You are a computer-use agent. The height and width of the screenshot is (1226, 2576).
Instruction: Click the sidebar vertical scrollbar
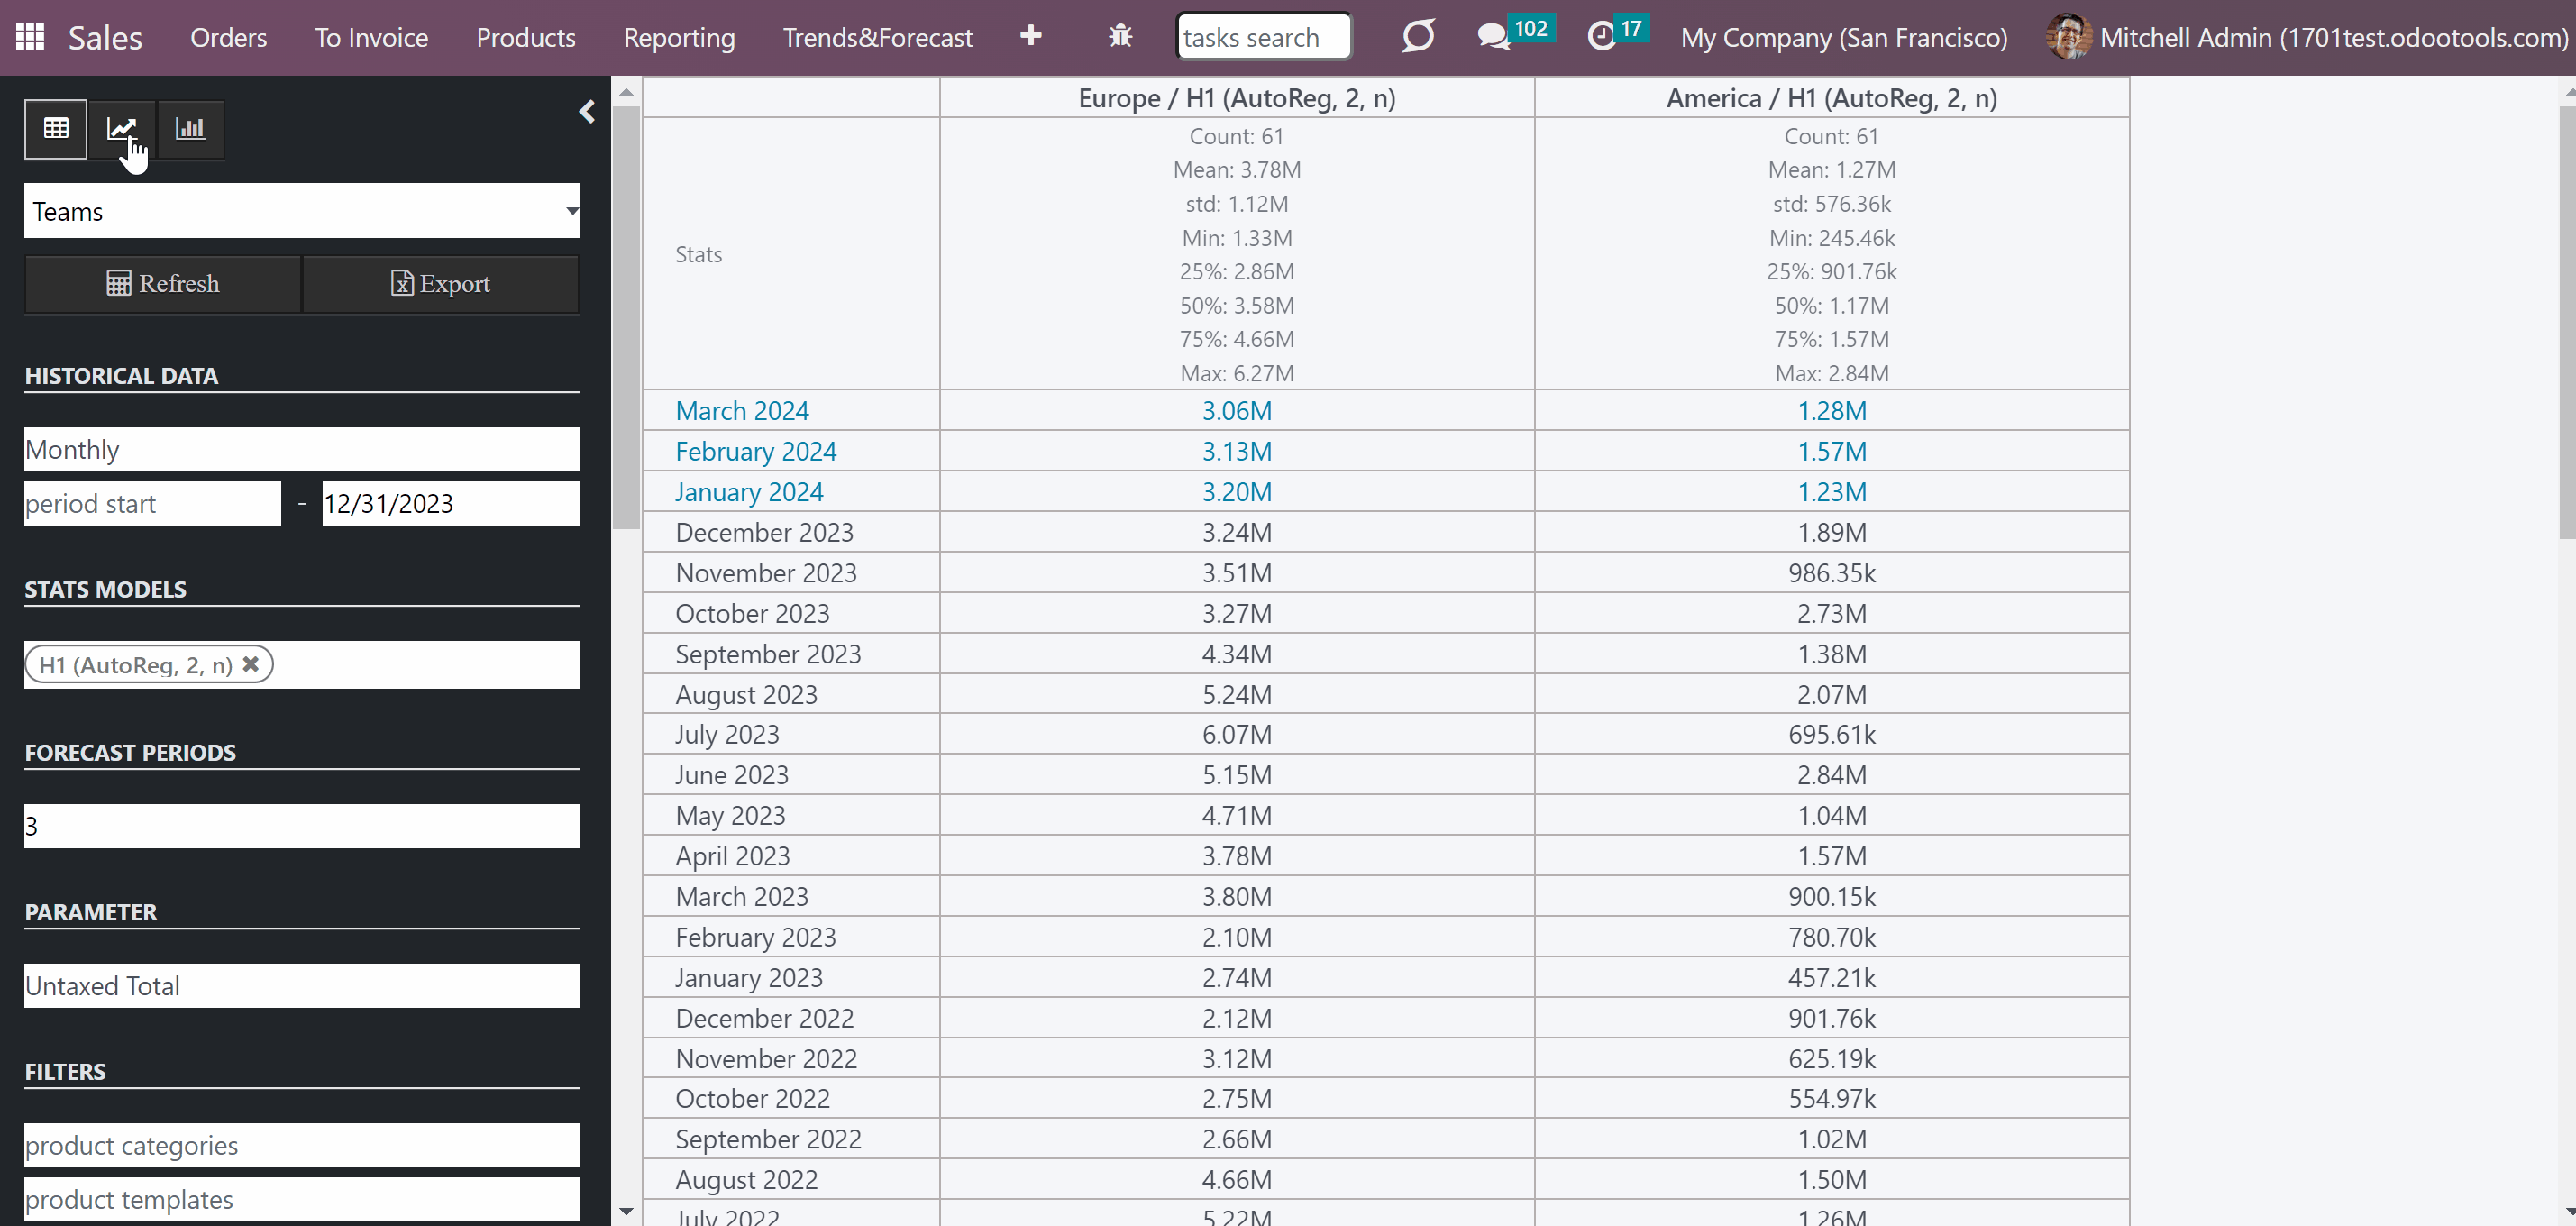click(x=626, y=316)
